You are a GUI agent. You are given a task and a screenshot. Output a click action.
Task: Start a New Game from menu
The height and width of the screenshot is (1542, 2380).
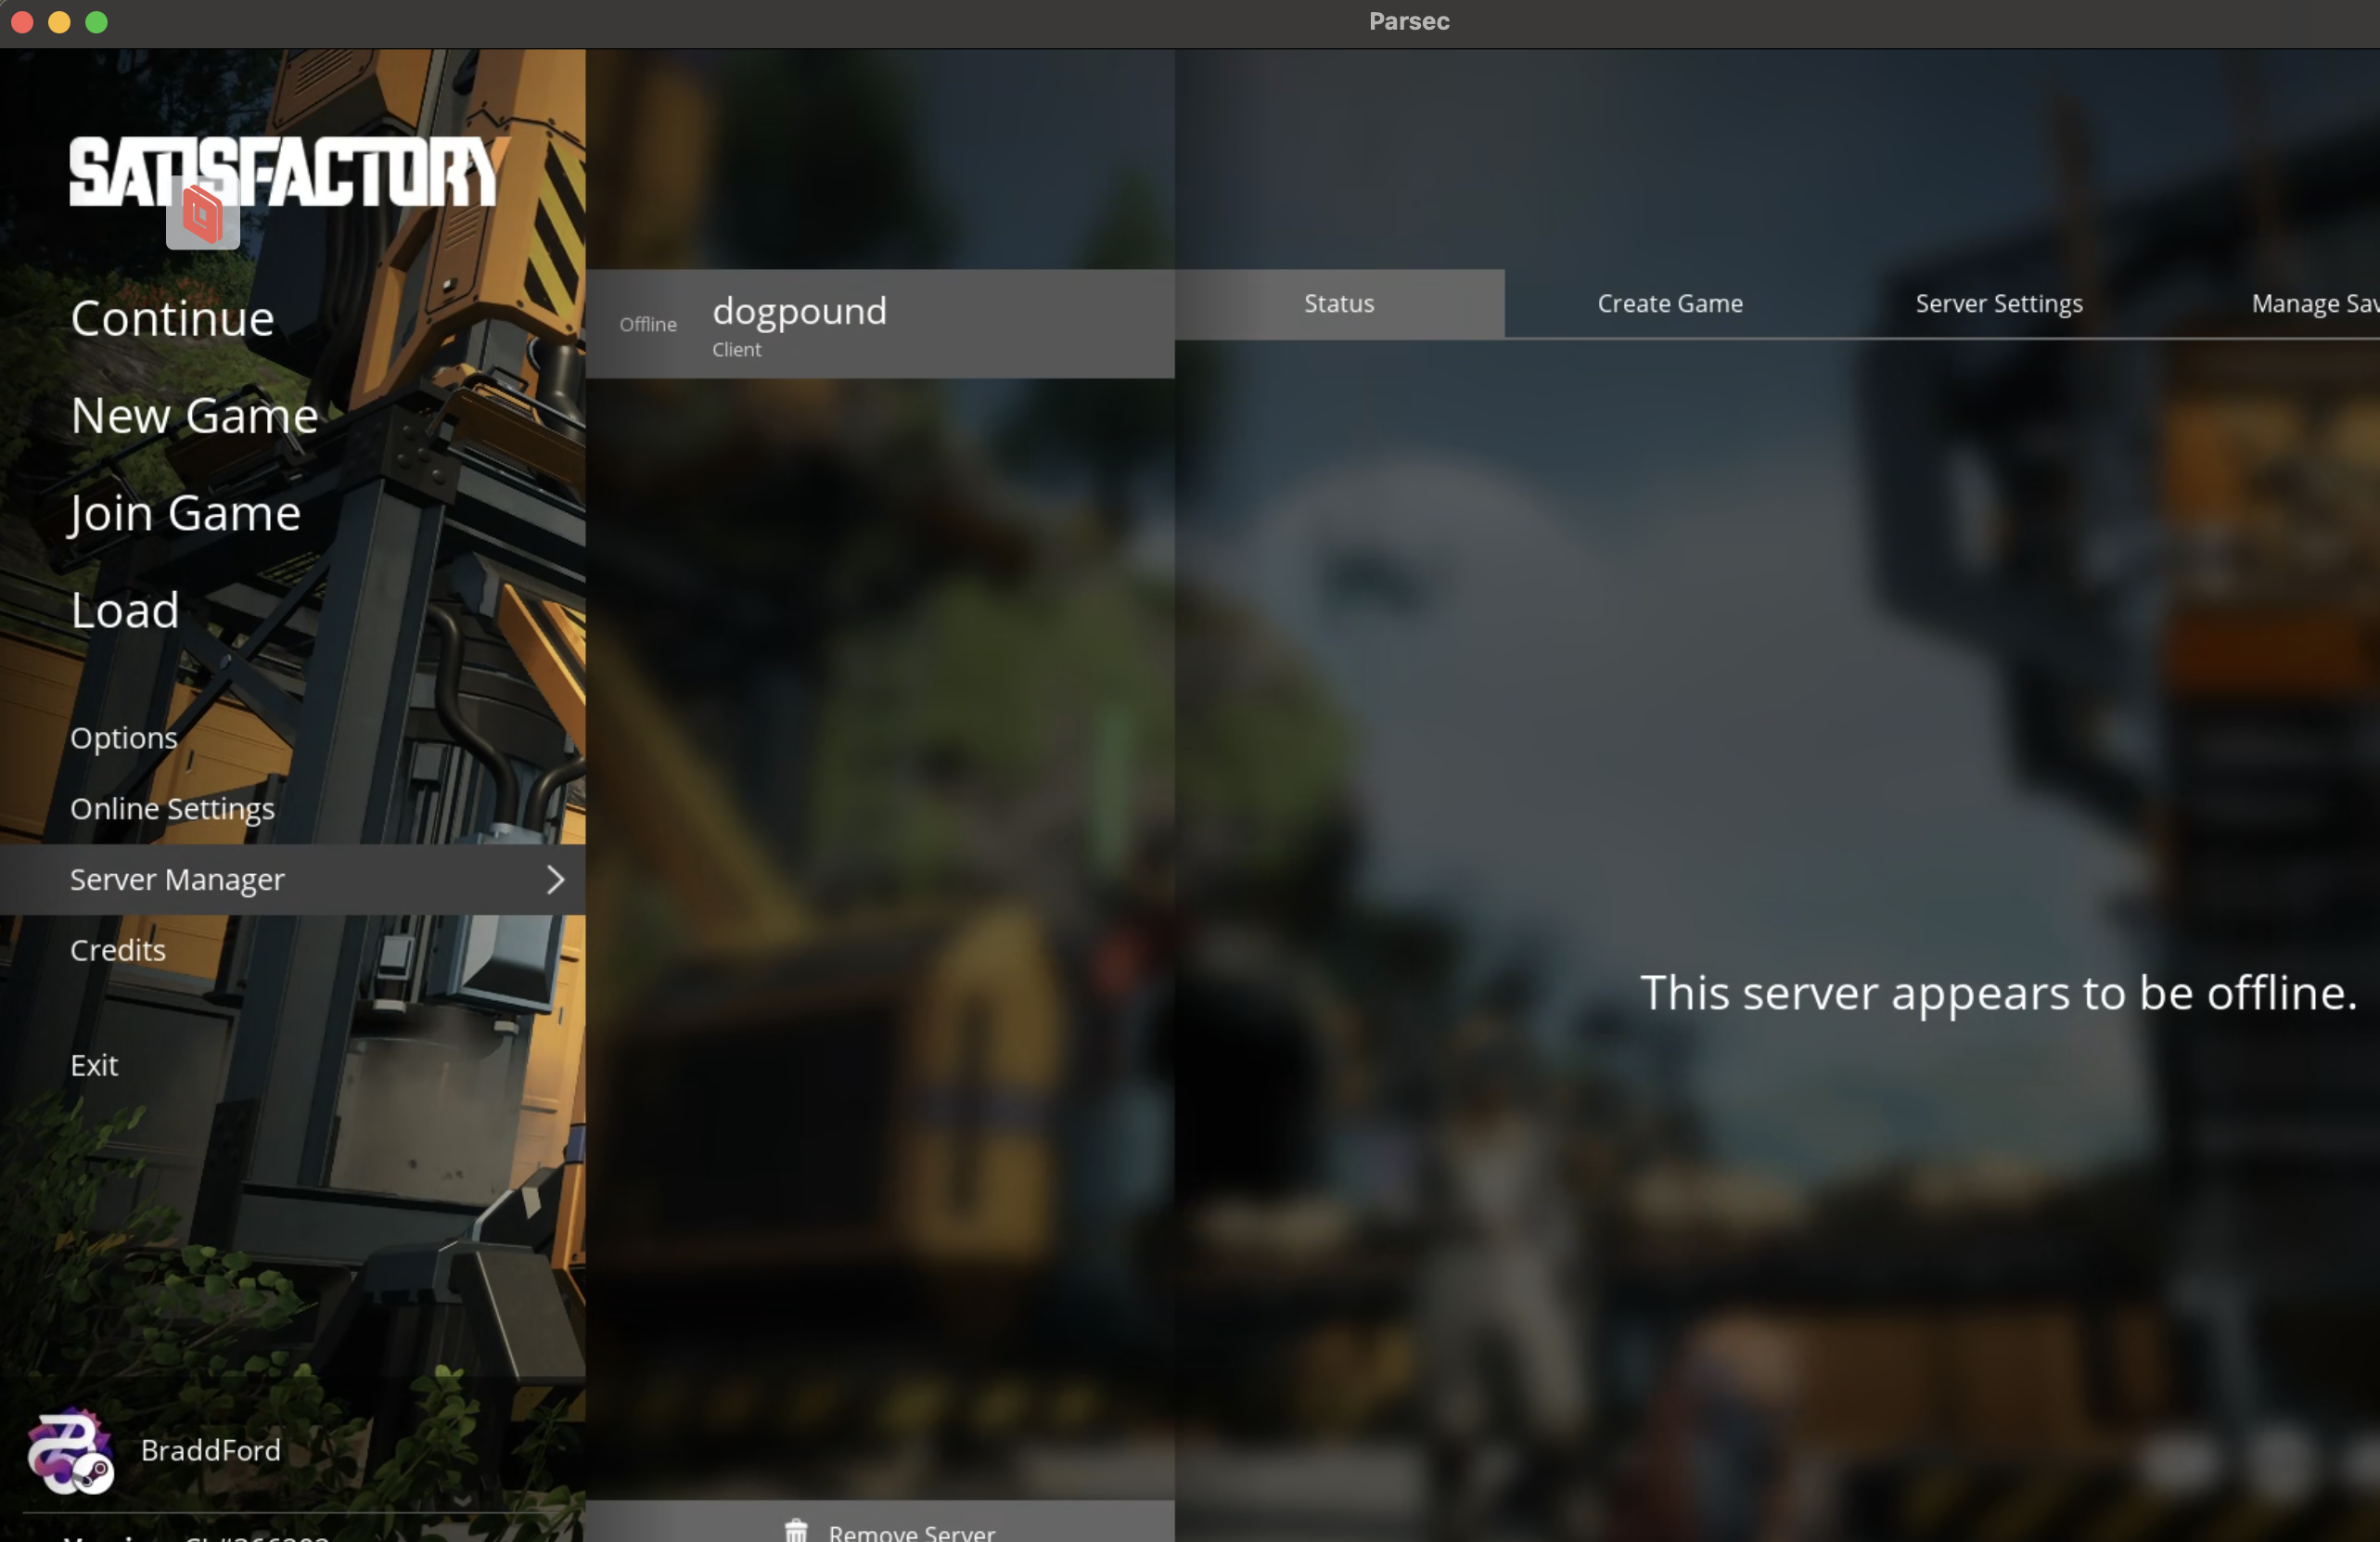(x=194, y=416)
